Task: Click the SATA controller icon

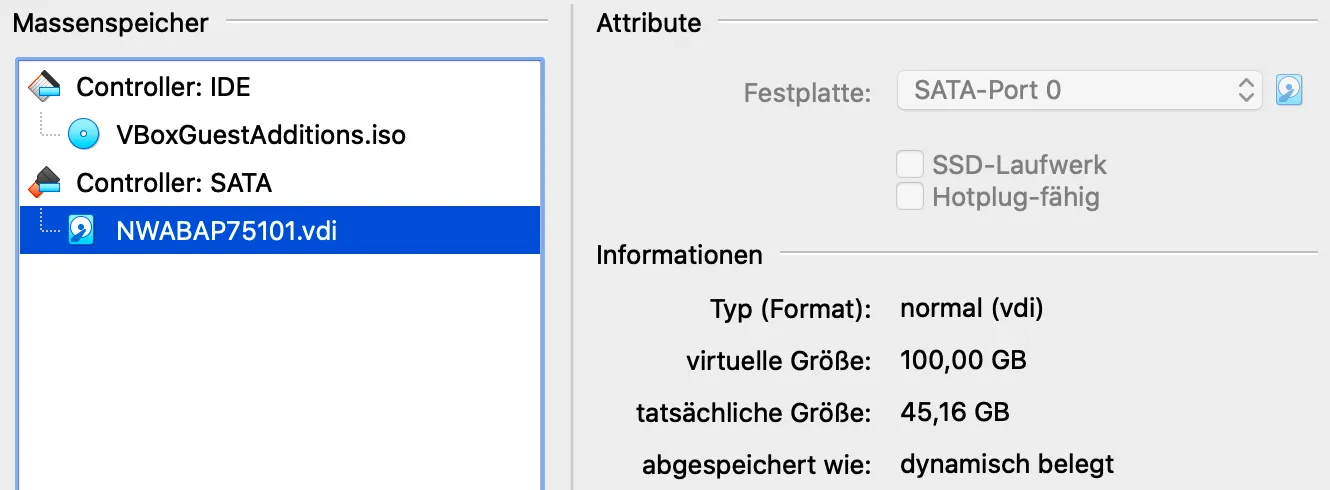Action: pos(44,183)
